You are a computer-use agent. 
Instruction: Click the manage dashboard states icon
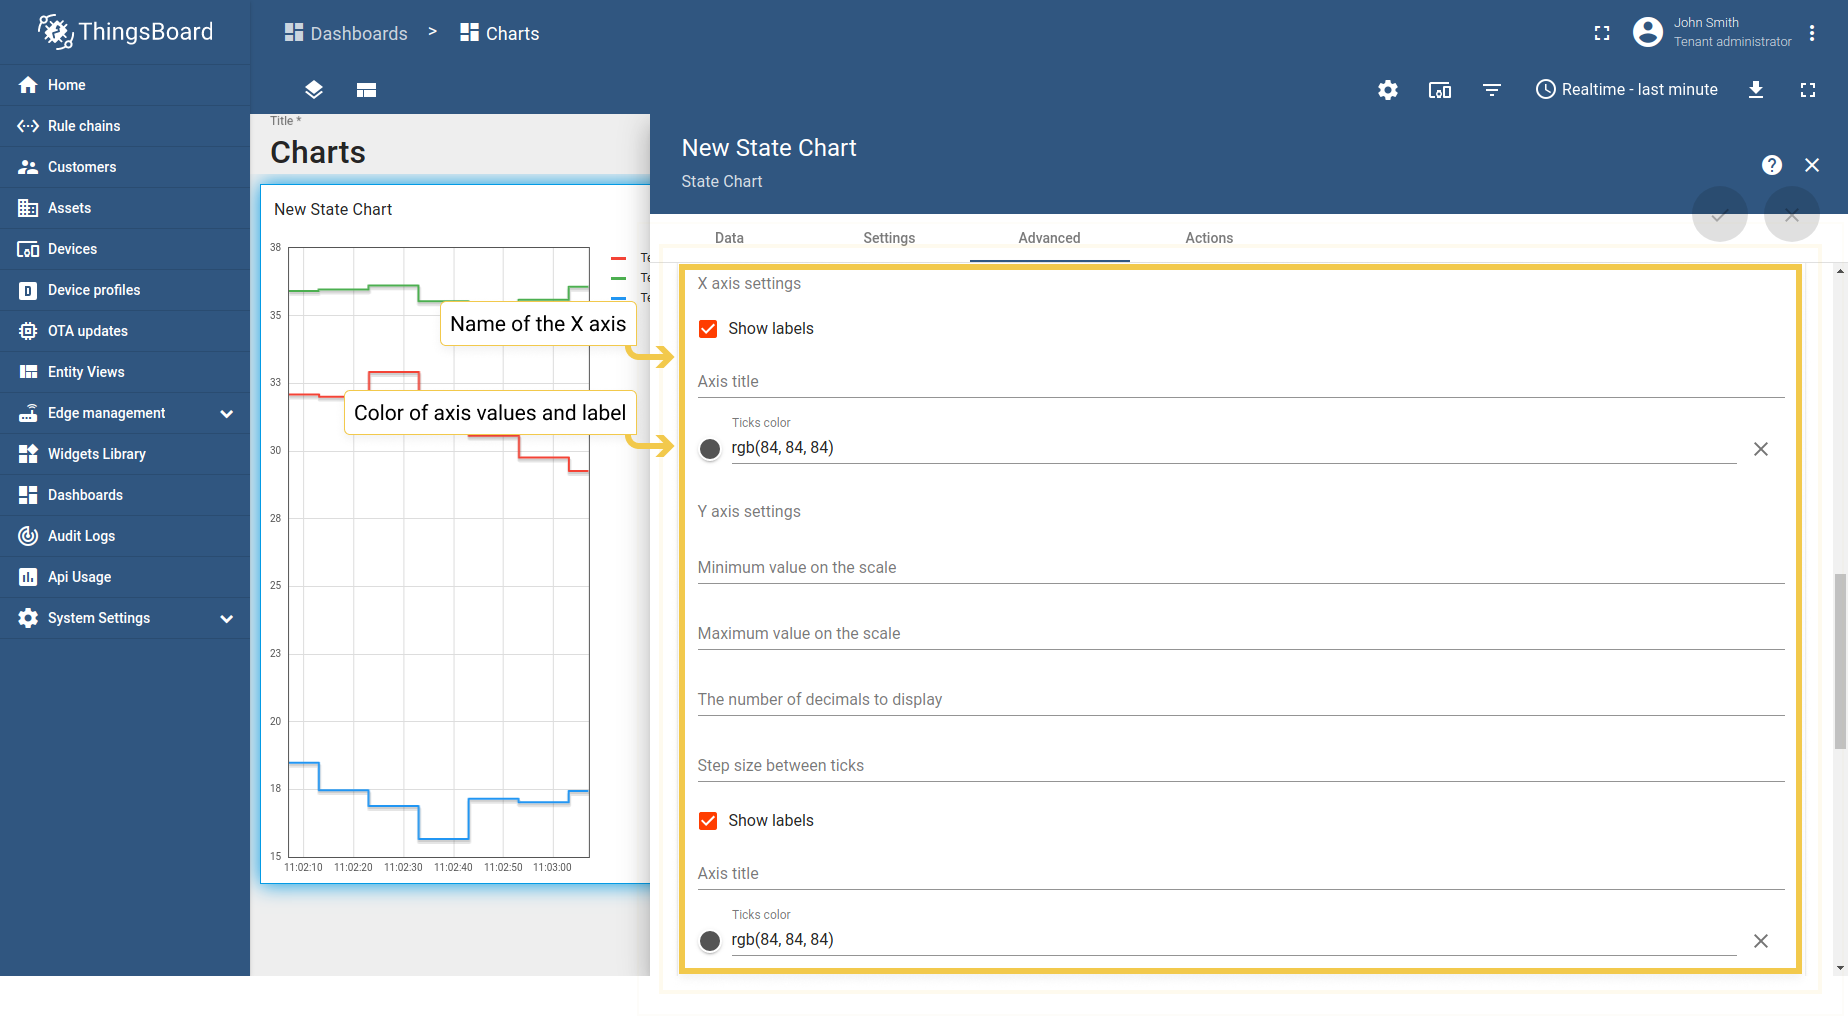click(x=366, y=90)
